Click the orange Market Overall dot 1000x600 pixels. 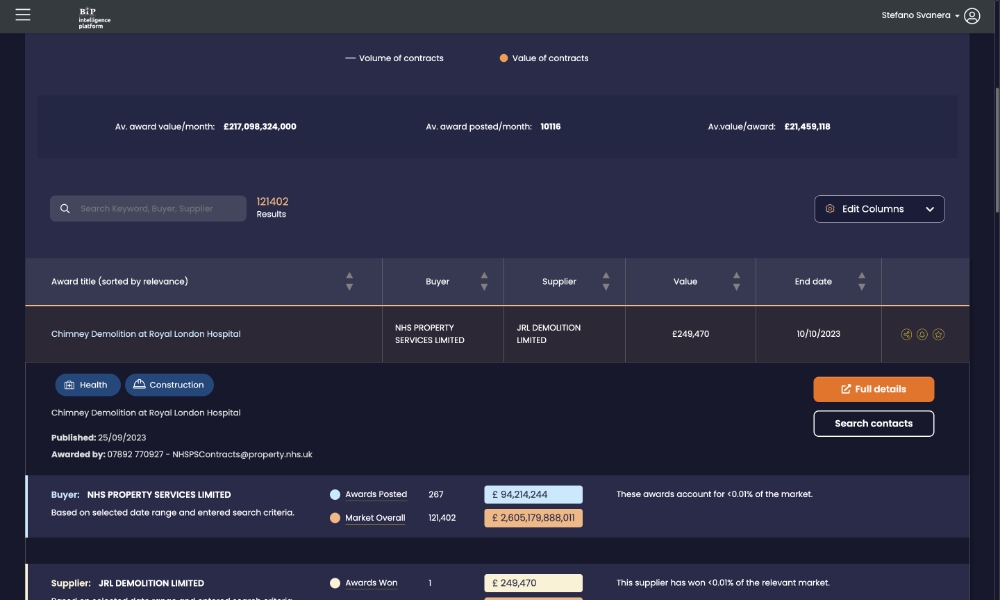[x=335, y=518]
